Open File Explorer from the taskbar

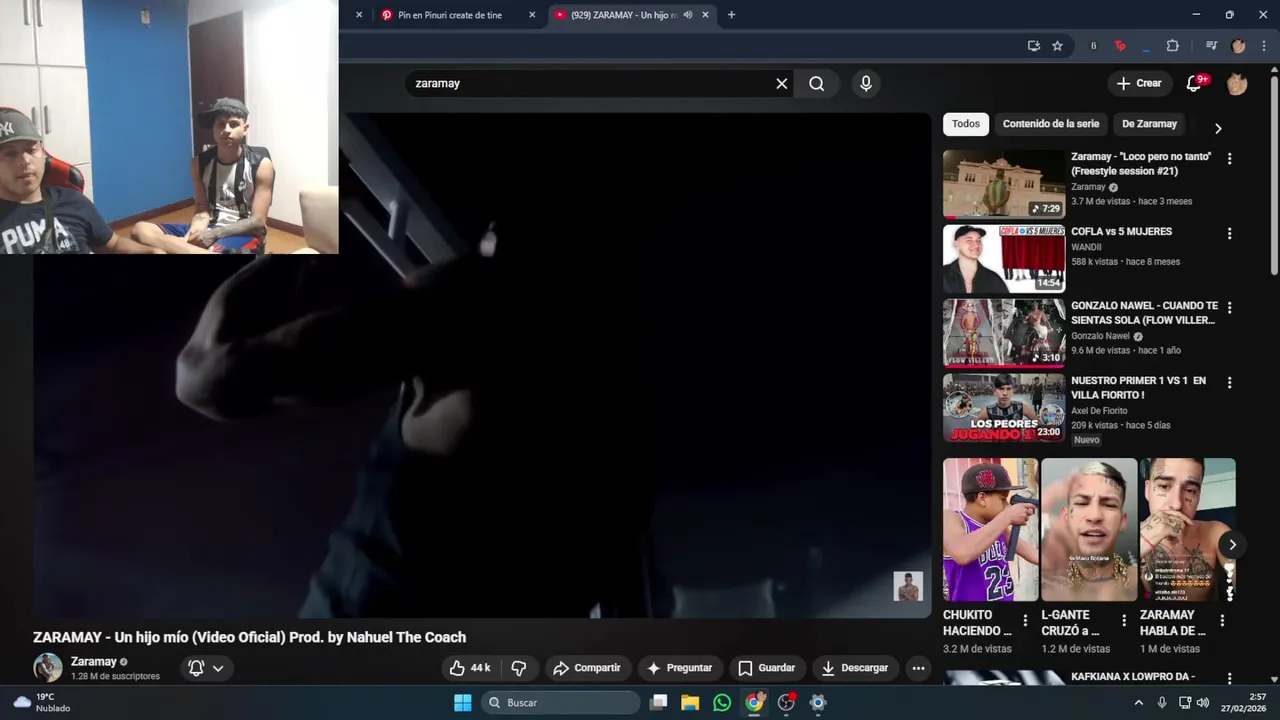(x=690, y=703)
